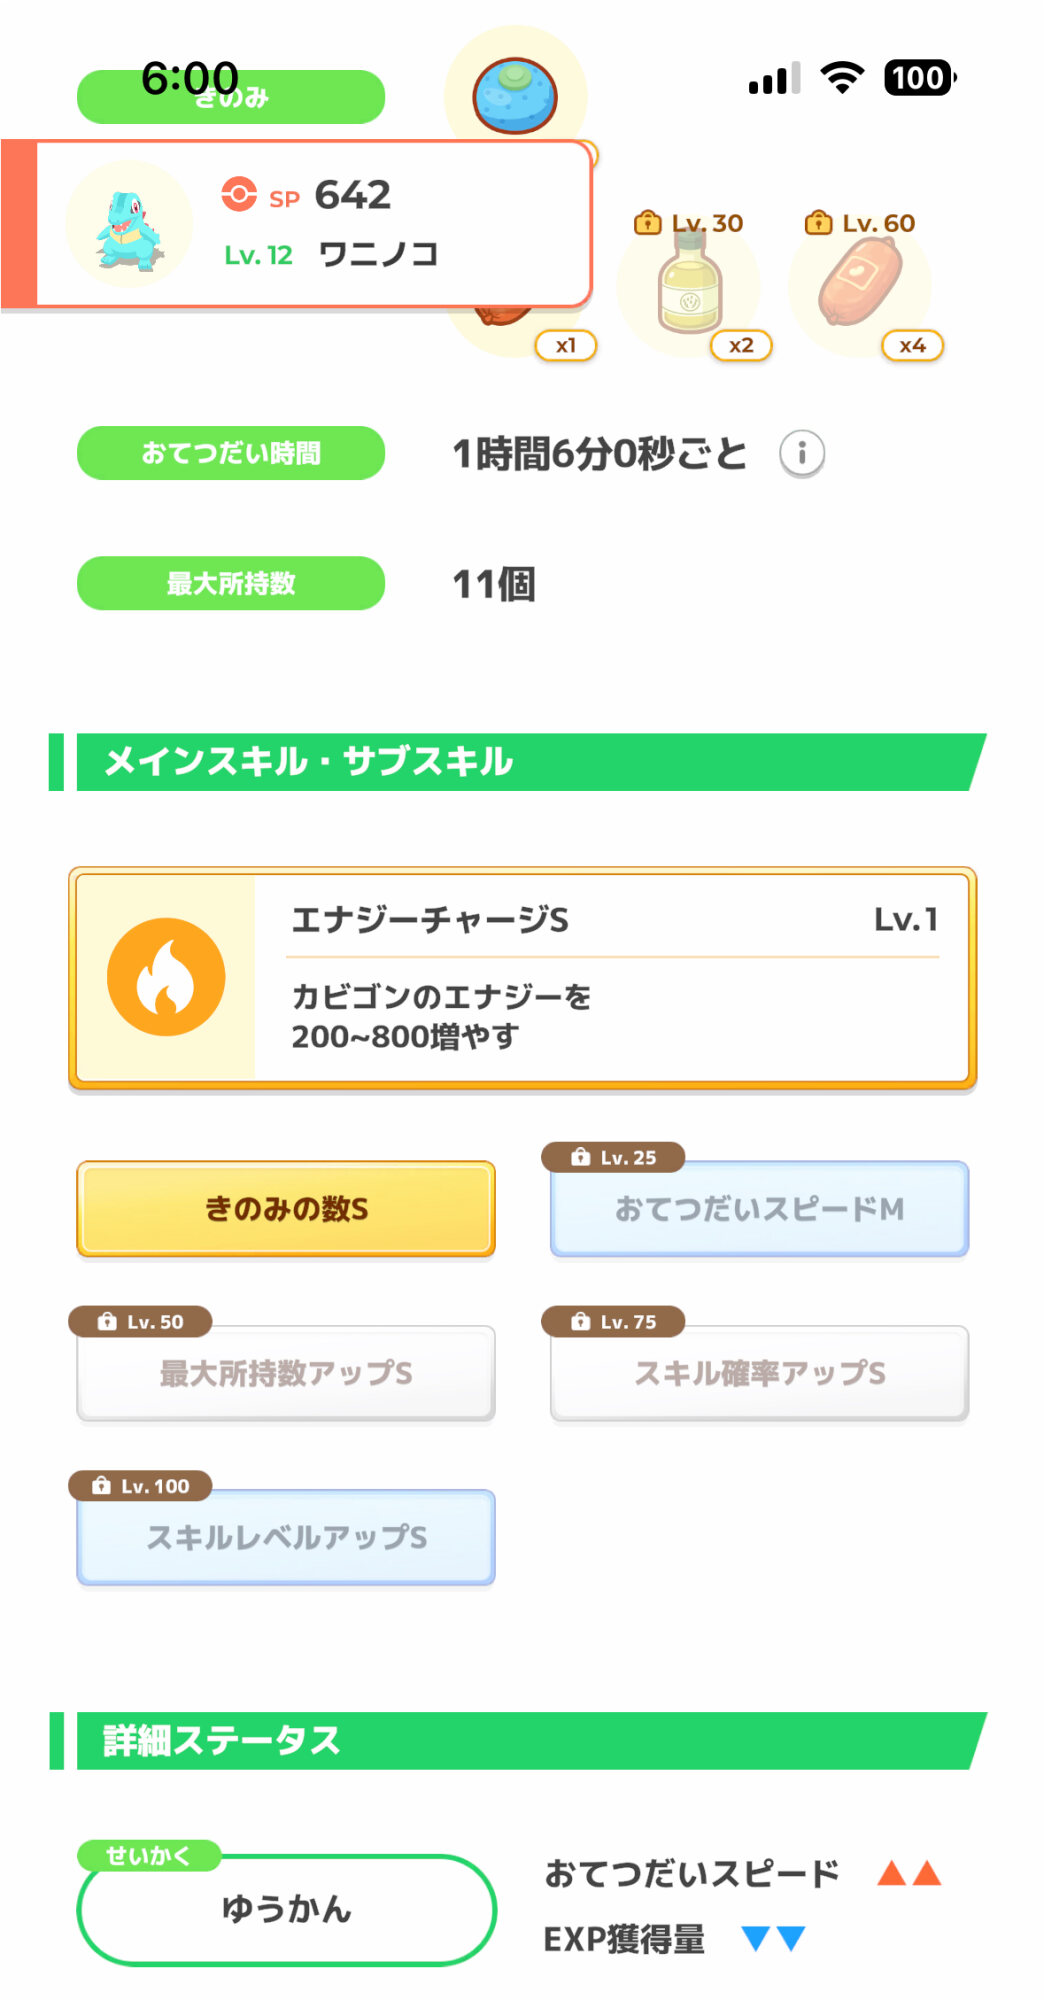Tap the info icon beside helping time
The image size is (1044, 2000).
(x=802, y=454)
